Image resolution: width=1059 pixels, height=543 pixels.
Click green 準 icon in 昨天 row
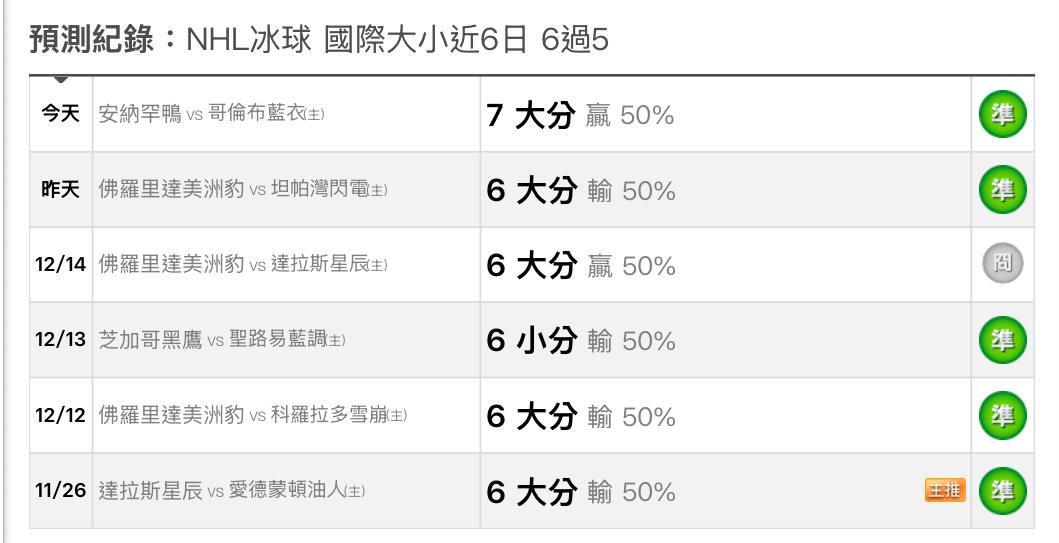[x=1001, y=190]
